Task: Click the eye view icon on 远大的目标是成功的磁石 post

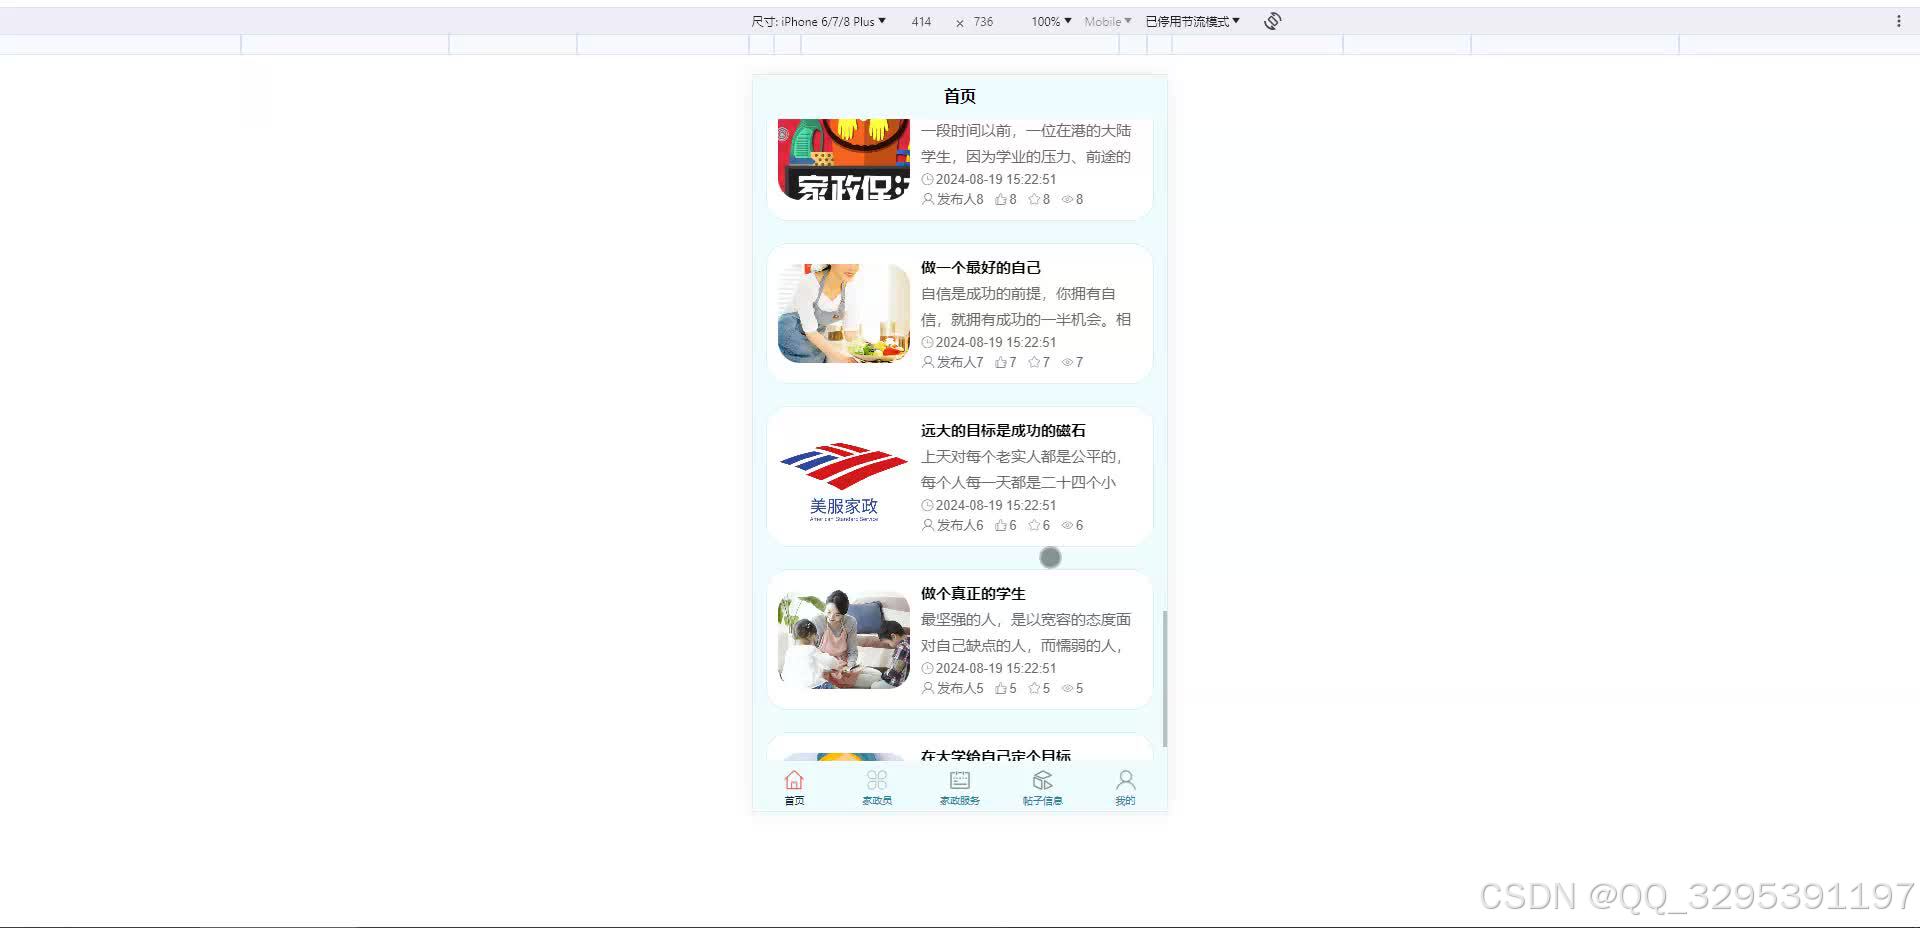Action: (x=1067, y=525)
